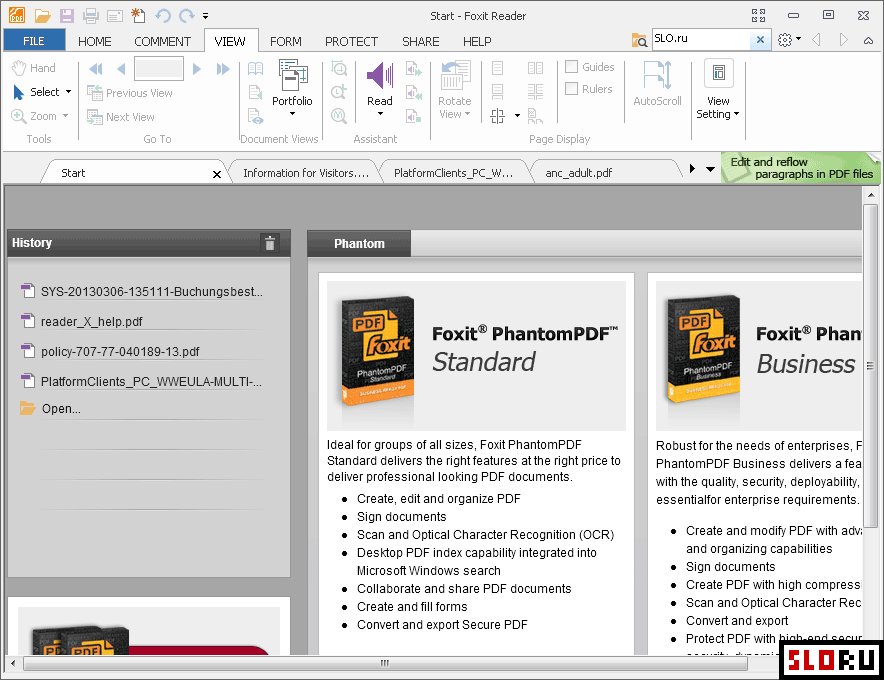
Task: Click Previous View
Action: 130,93
